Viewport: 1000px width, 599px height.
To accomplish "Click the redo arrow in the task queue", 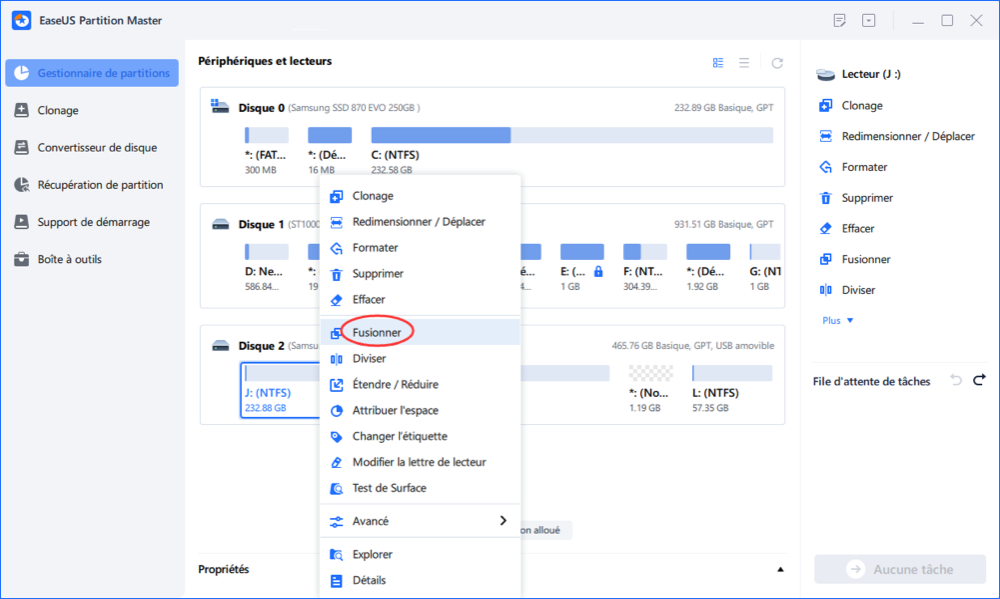I will pyautogui.click(x=979, y=380).
